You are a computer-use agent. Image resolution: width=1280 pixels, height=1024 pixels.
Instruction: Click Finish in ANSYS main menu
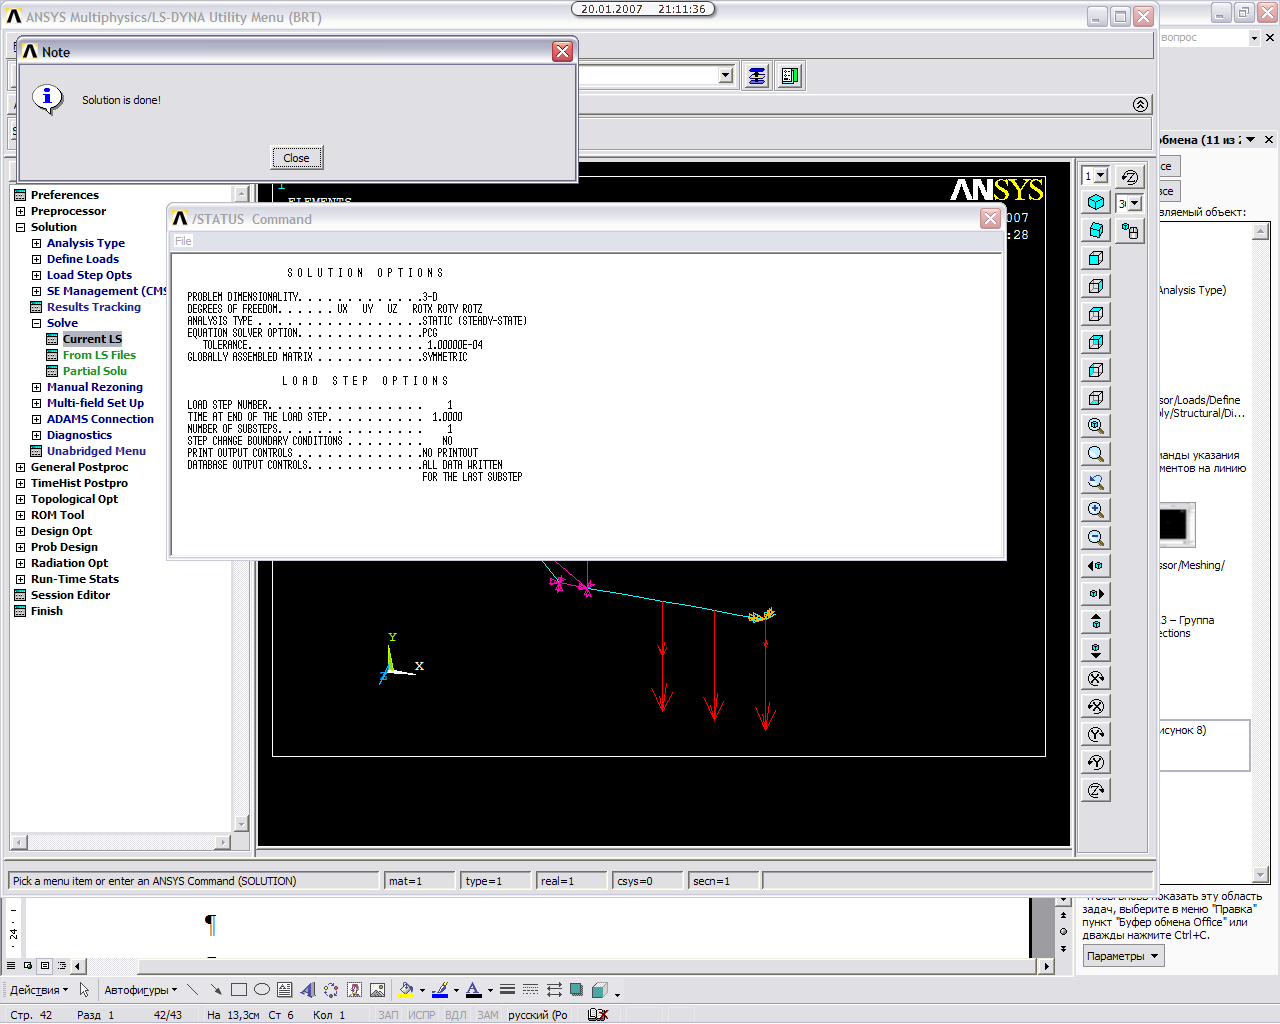(46, 611)
